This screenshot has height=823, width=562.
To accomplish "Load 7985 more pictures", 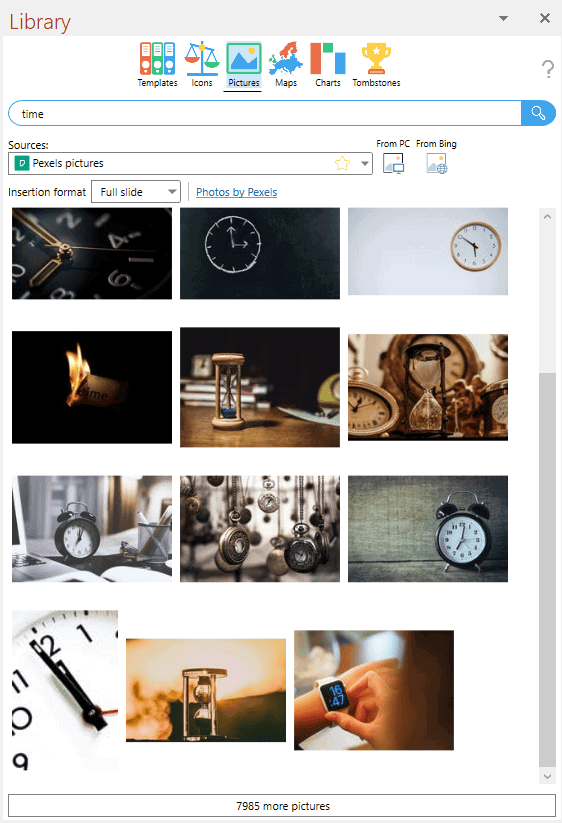I will [x=282, y=806].
